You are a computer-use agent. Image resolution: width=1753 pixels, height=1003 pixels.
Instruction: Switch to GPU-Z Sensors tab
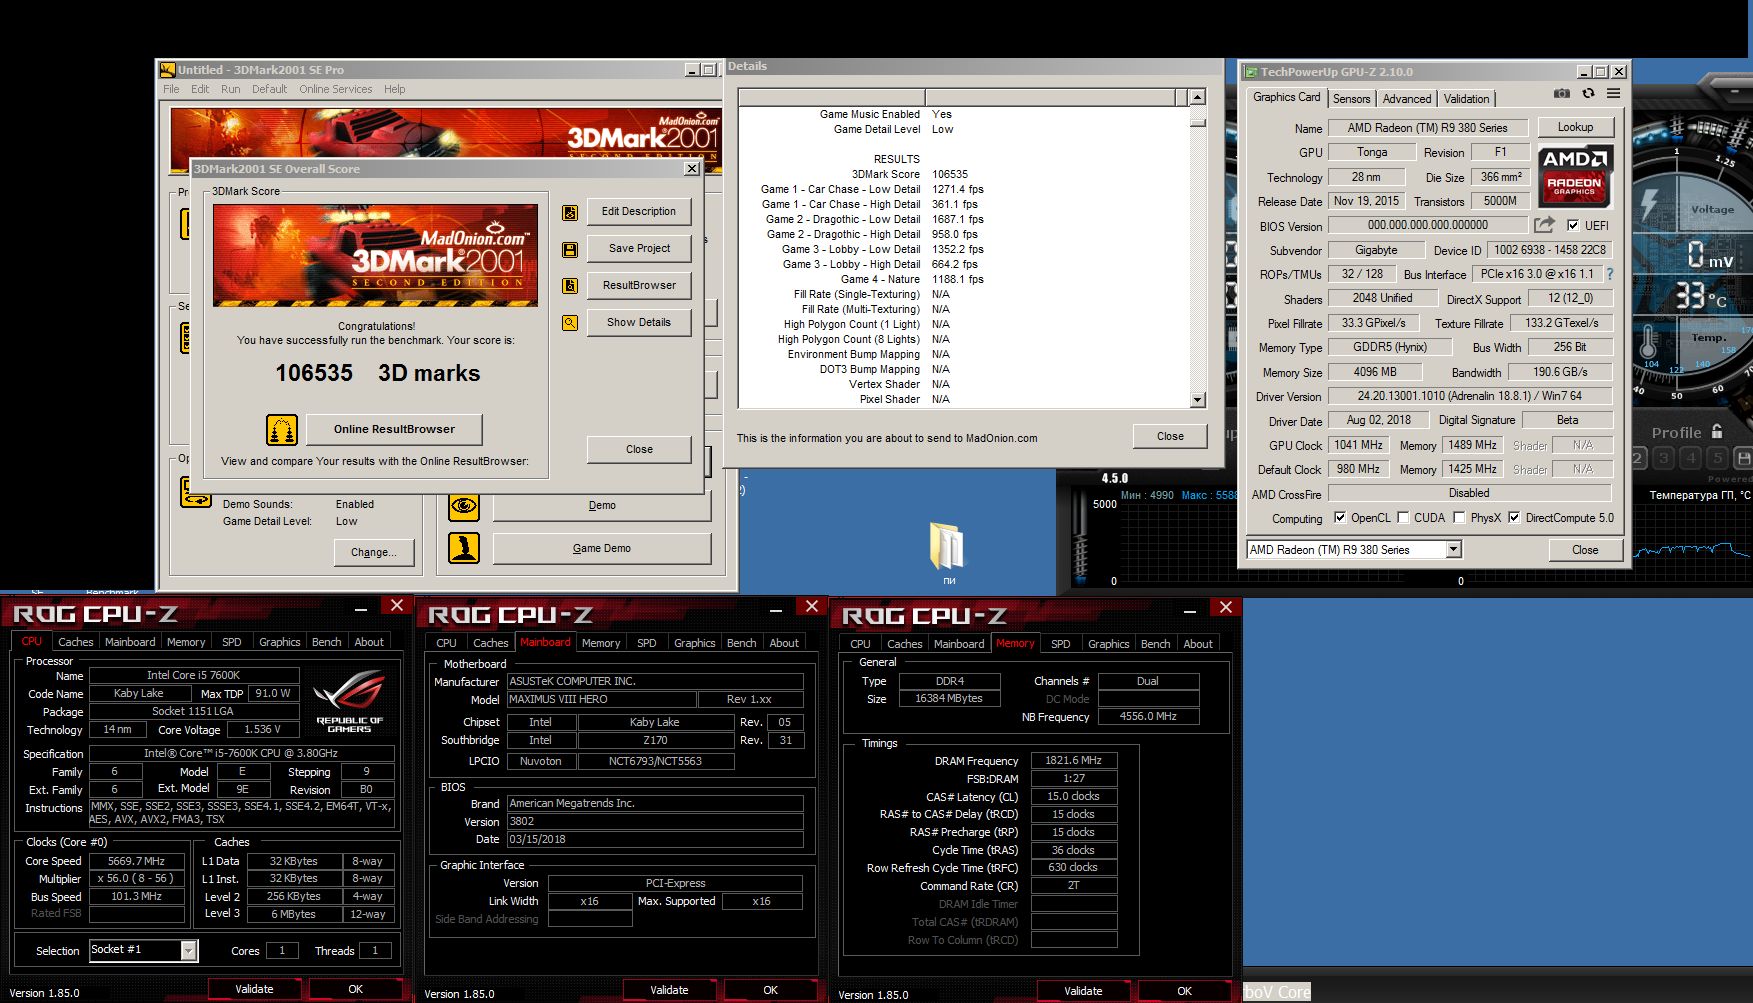click(1351, 99)
